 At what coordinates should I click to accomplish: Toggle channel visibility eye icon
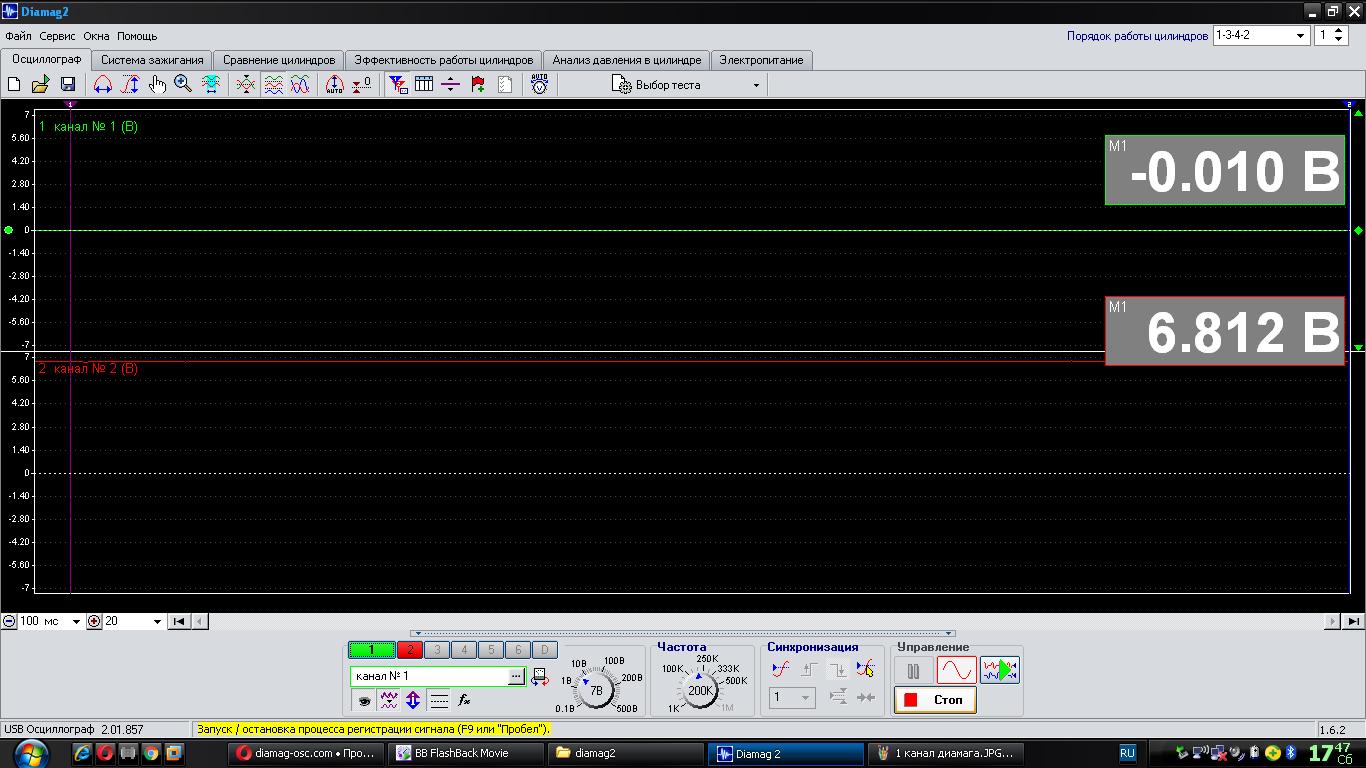[364, 701]
